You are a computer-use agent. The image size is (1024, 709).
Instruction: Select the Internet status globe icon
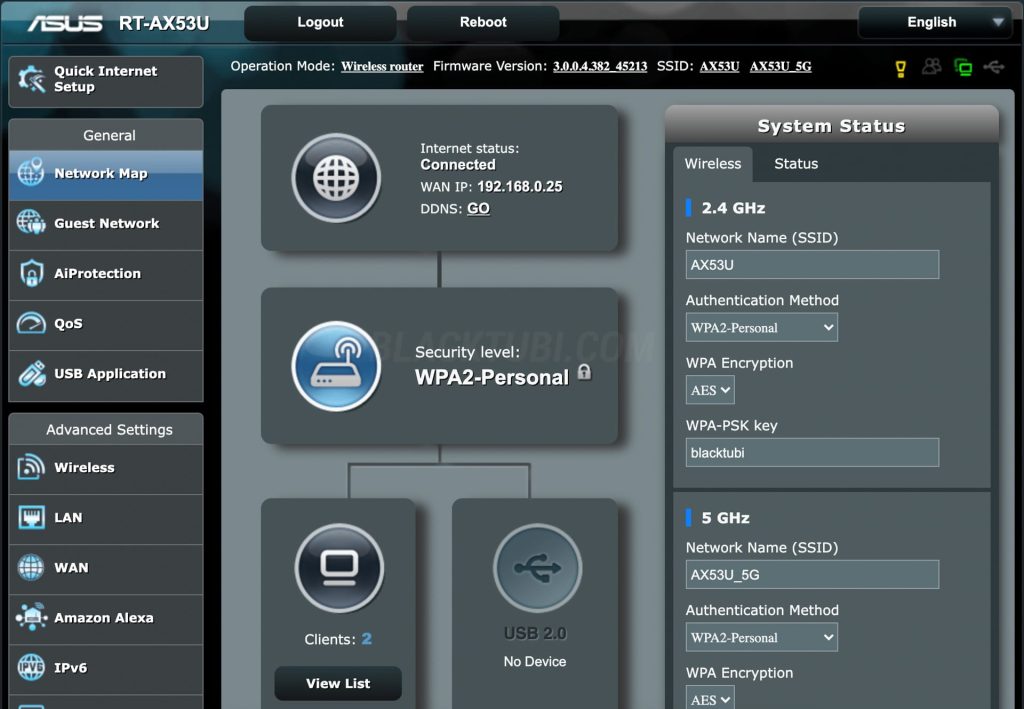tap(336, 178)
